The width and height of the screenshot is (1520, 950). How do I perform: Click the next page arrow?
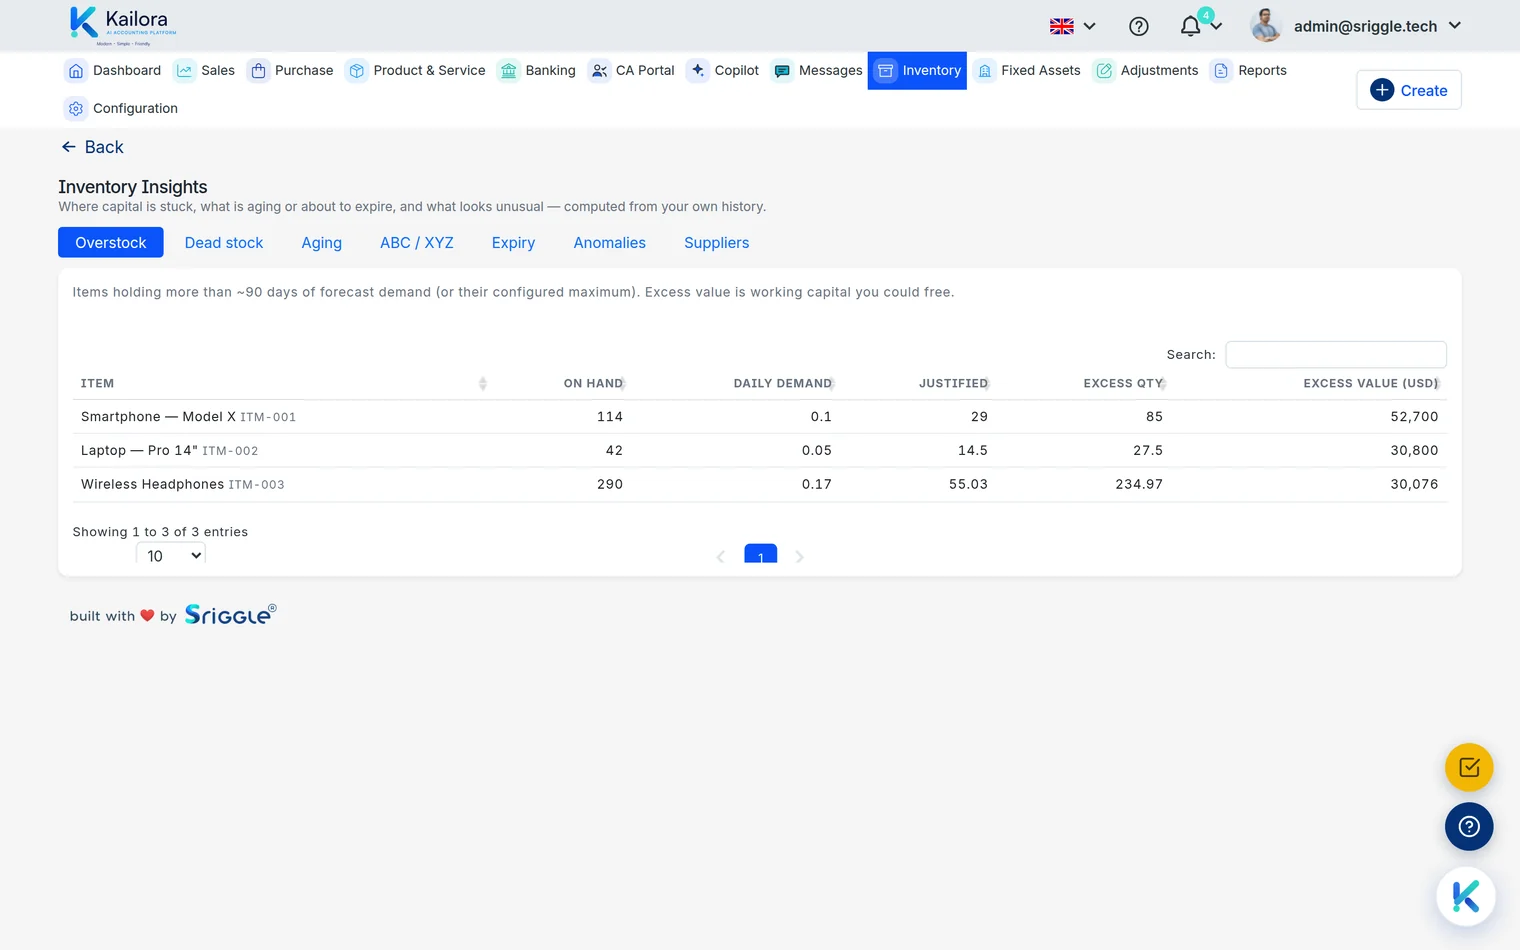[x=800, y=557]
